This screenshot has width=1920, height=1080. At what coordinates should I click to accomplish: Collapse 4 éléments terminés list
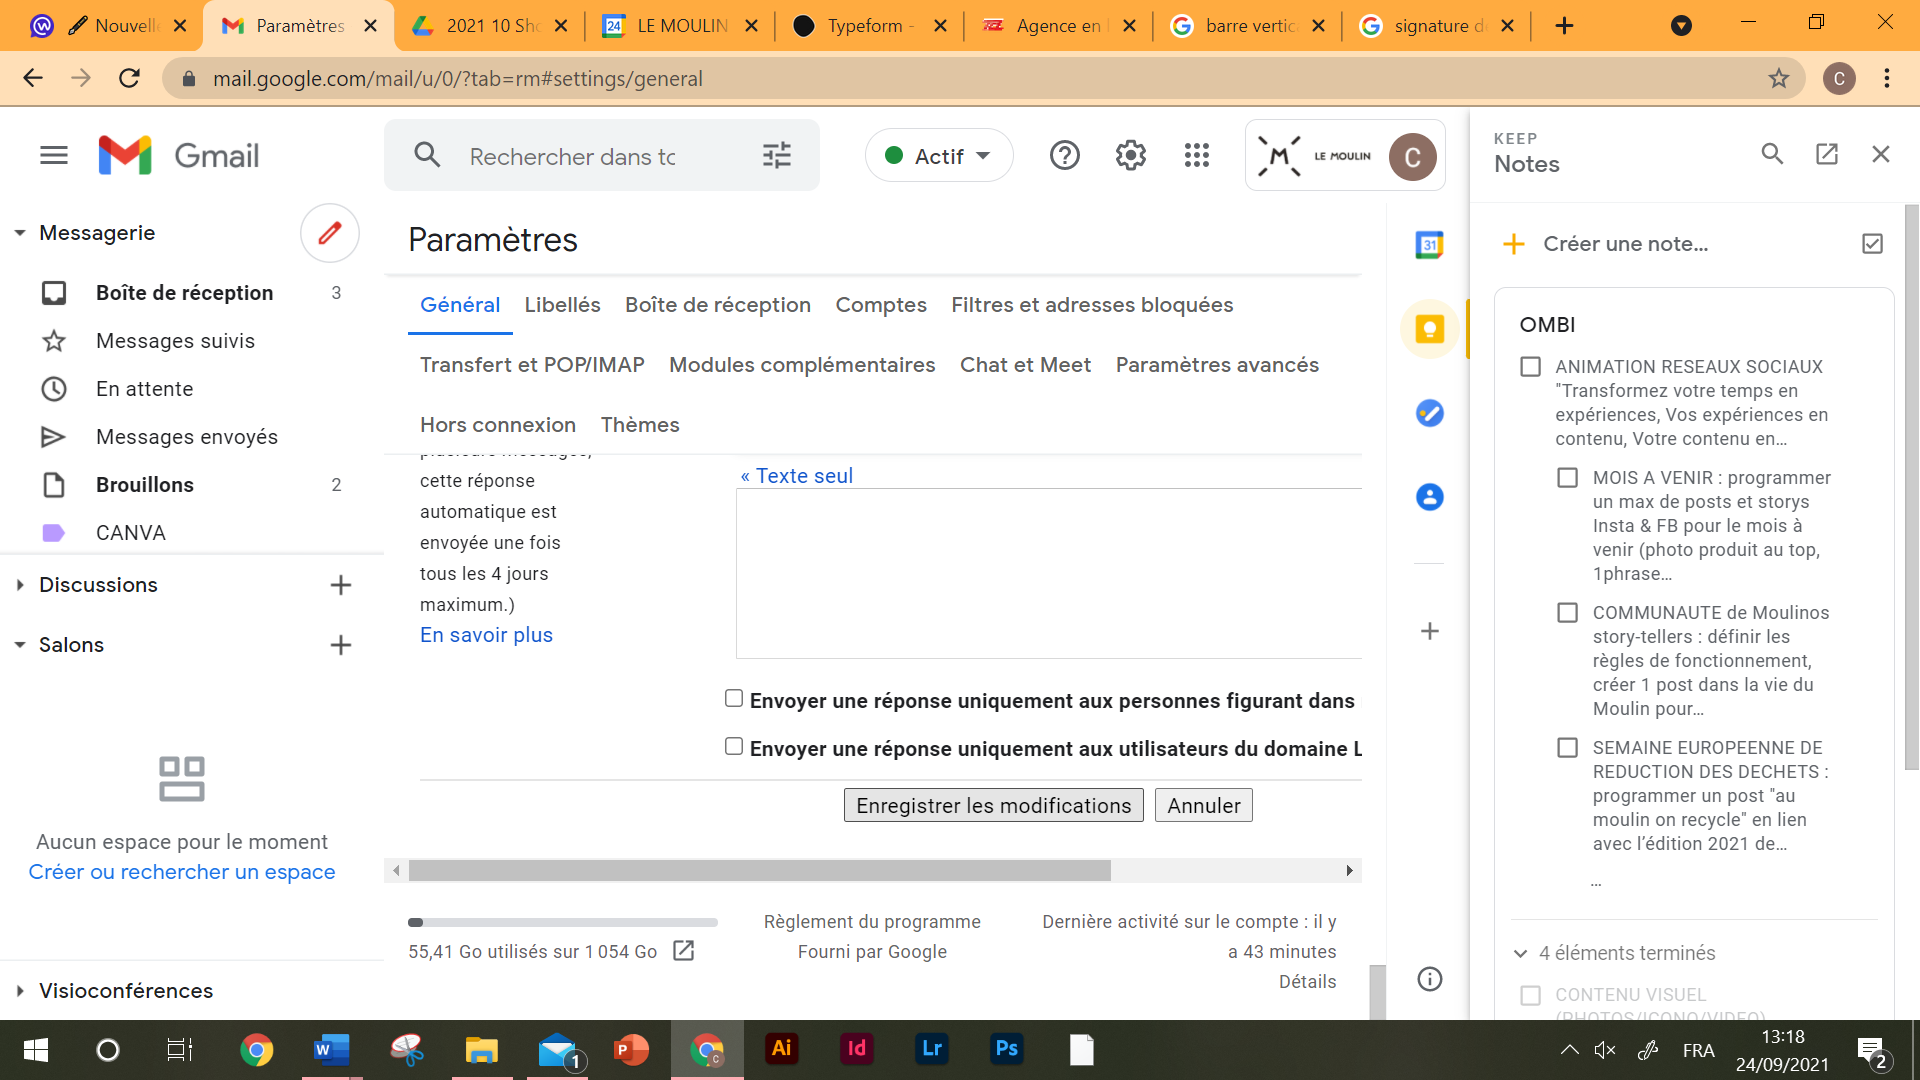click(x=1520, y=953)
